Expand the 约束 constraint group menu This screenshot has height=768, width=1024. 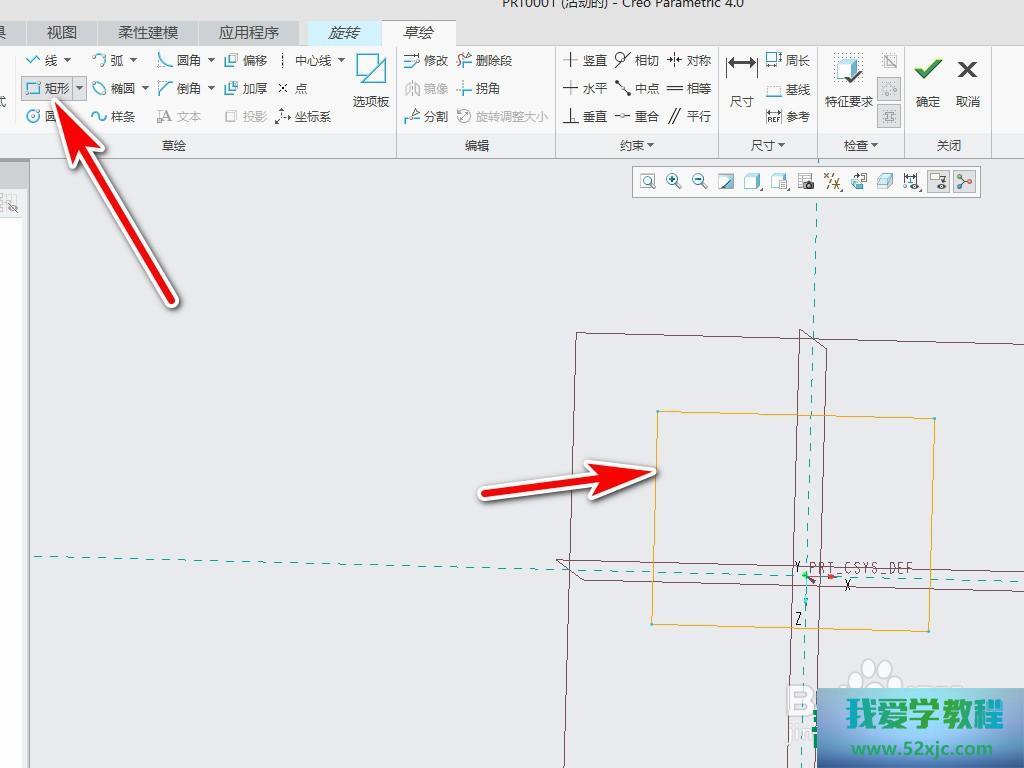coord(637,145)
